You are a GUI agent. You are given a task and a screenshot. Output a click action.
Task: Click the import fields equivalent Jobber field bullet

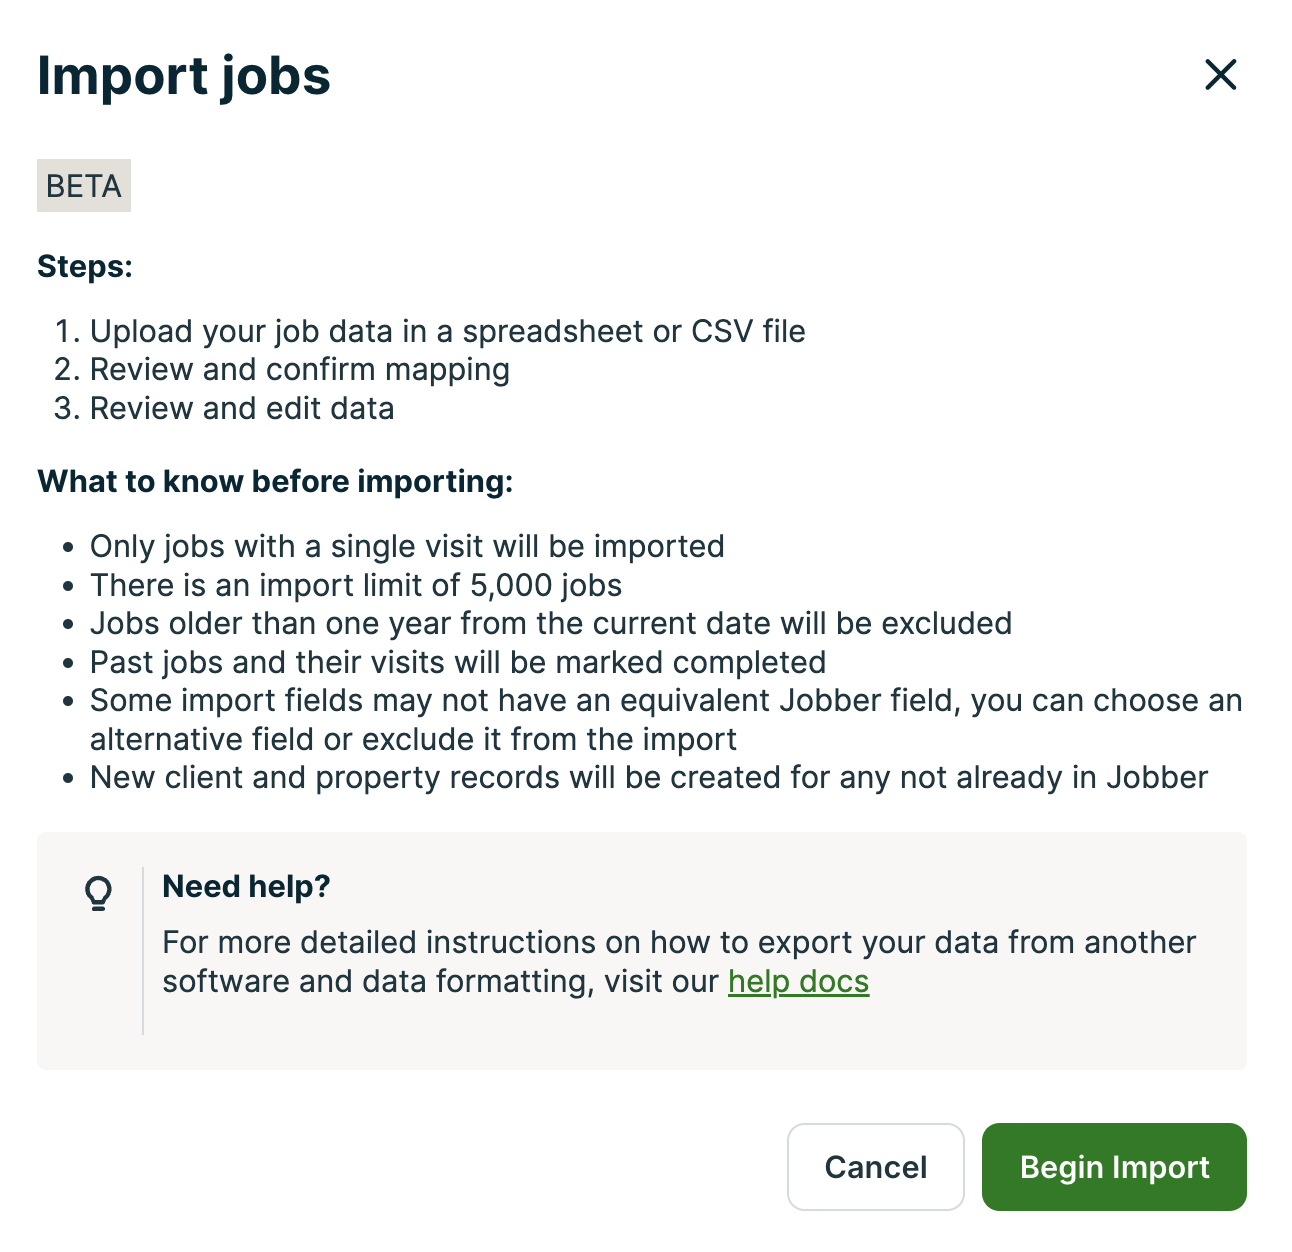tap(665, 701)
